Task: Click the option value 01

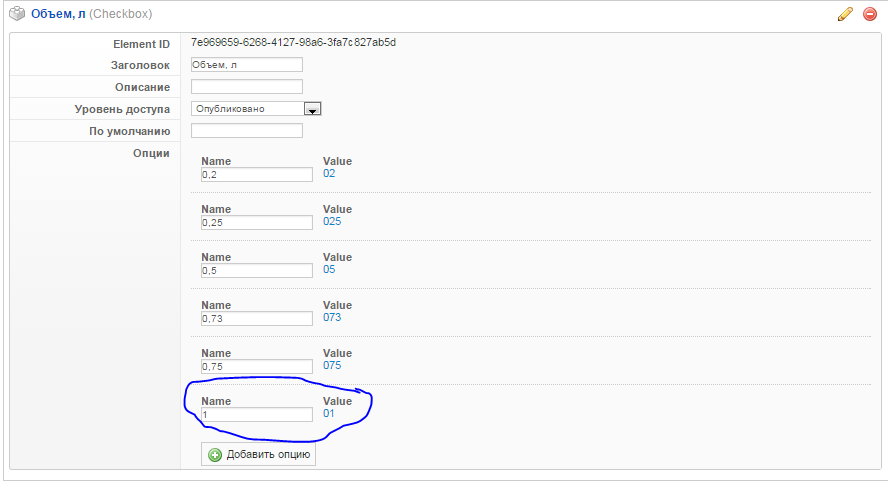Action: tap(329, 413)
